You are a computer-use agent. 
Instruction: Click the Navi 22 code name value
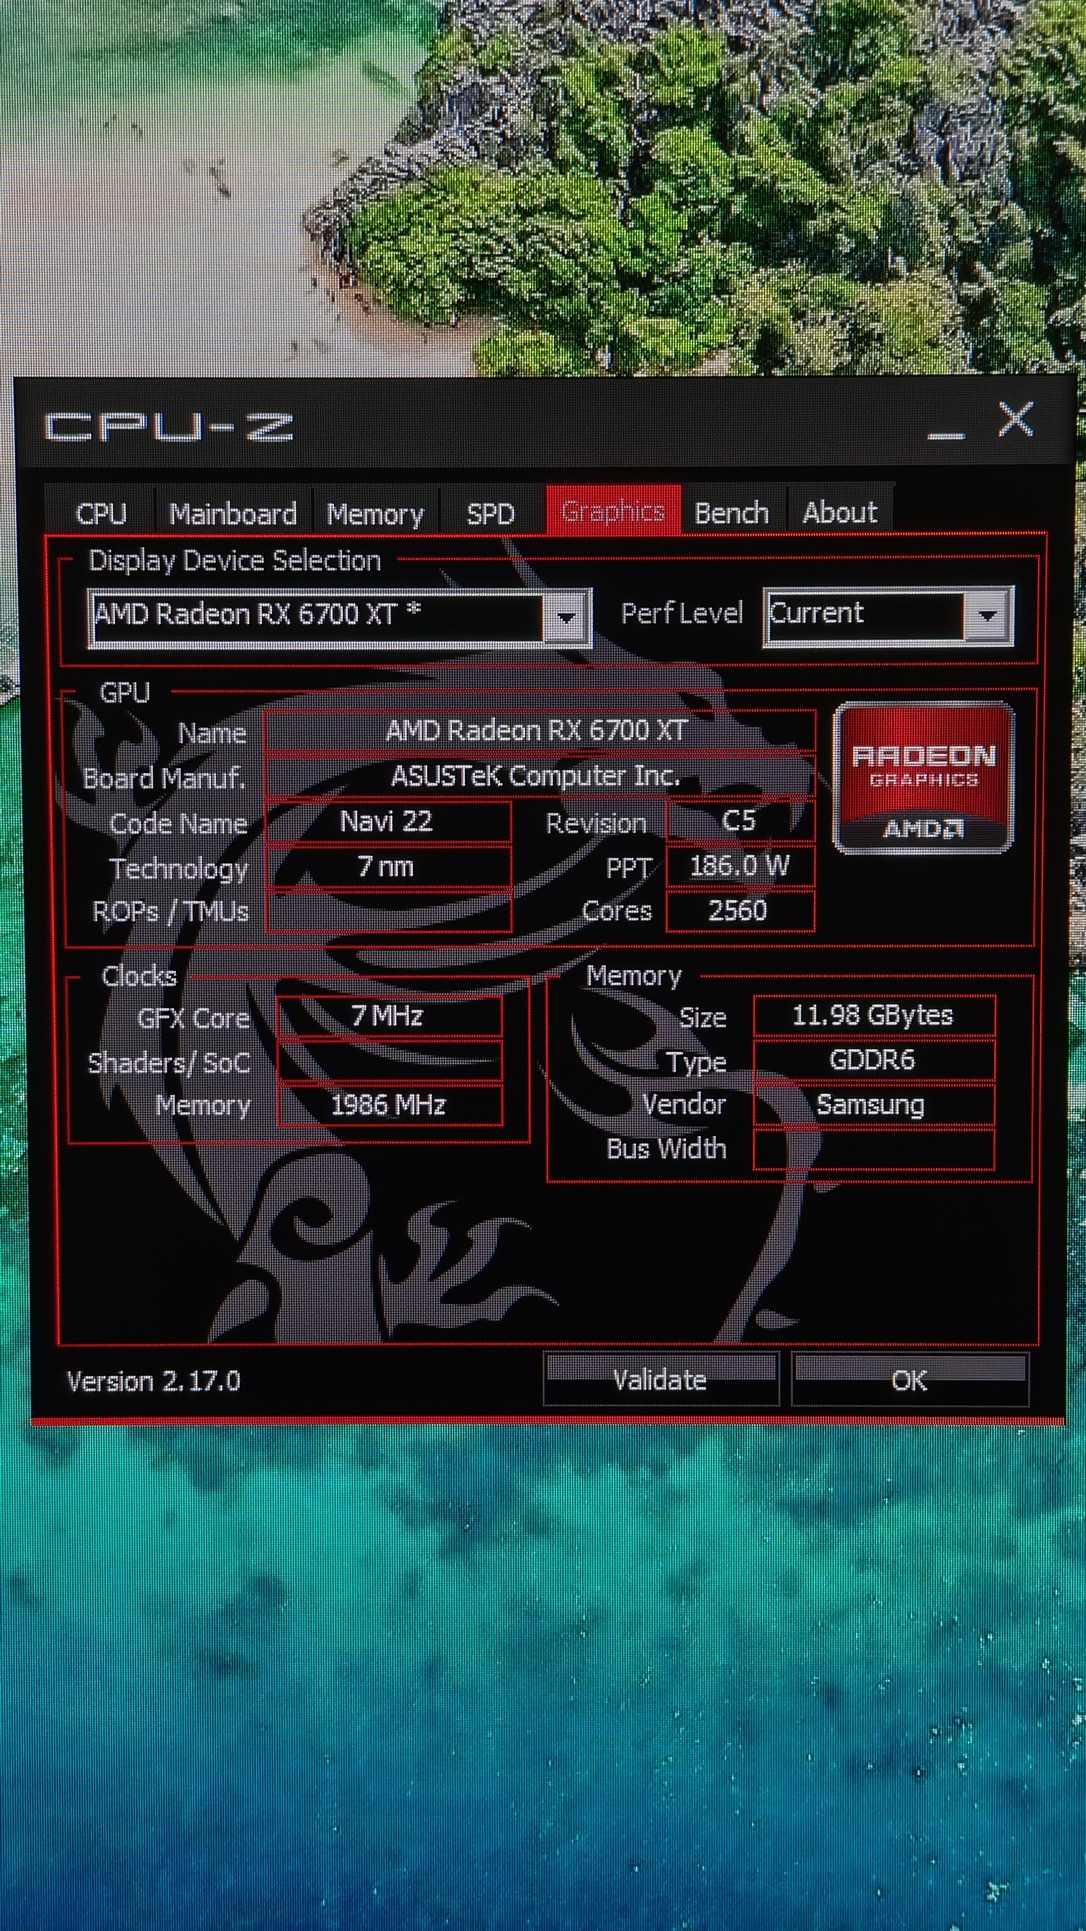tap(388, 822)
